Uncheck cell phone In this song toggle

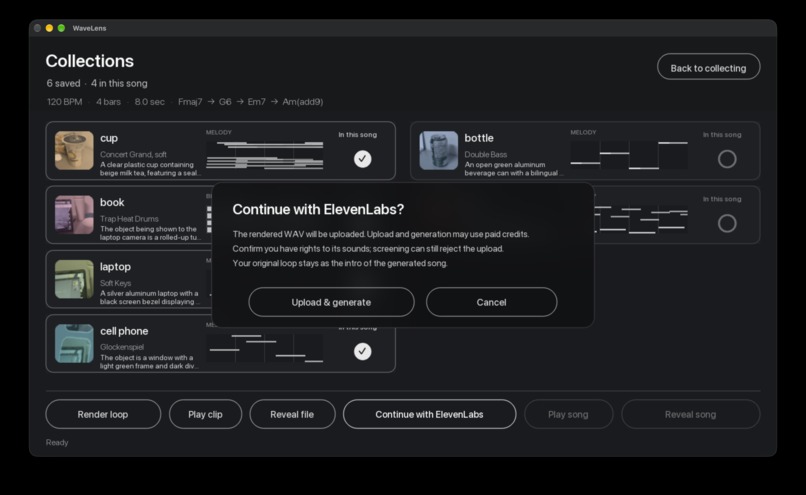[x=362, y=352]
